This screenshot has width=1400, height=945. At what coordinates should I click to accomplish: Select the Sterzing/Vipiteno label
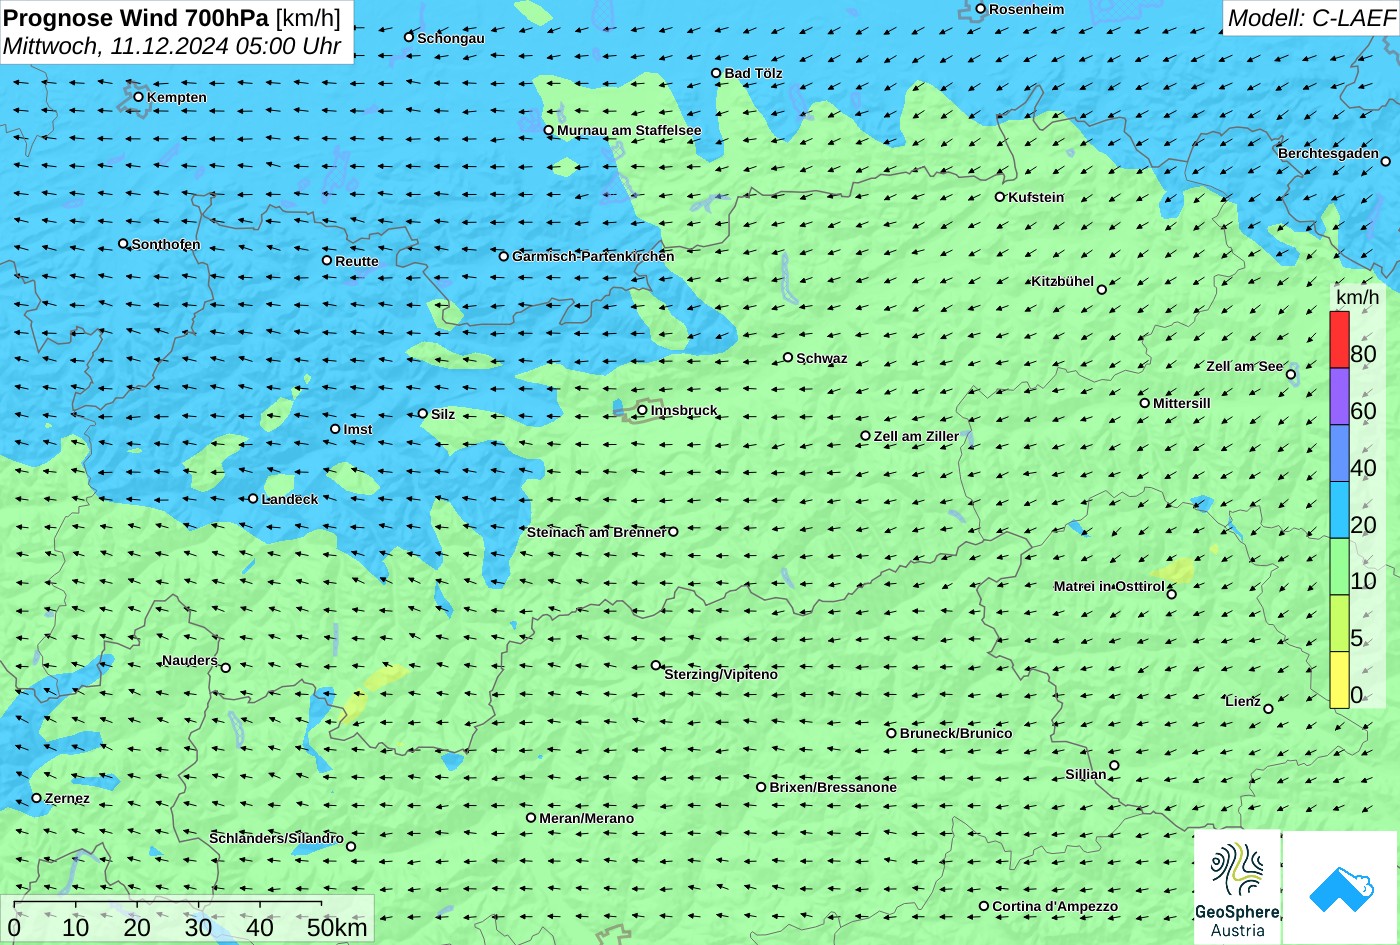pos(721,674)
